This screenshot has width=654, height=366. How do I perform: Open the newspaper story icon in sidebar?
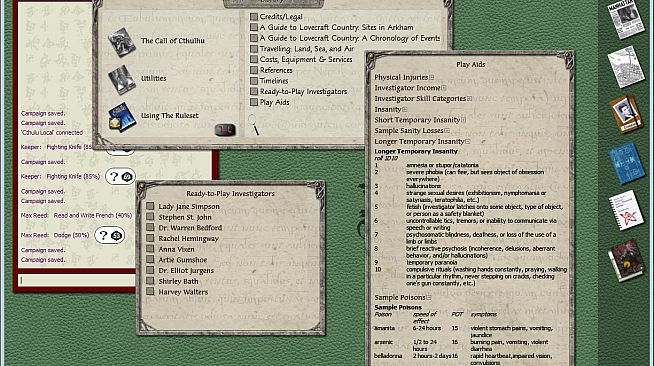(x=626, y=19)
